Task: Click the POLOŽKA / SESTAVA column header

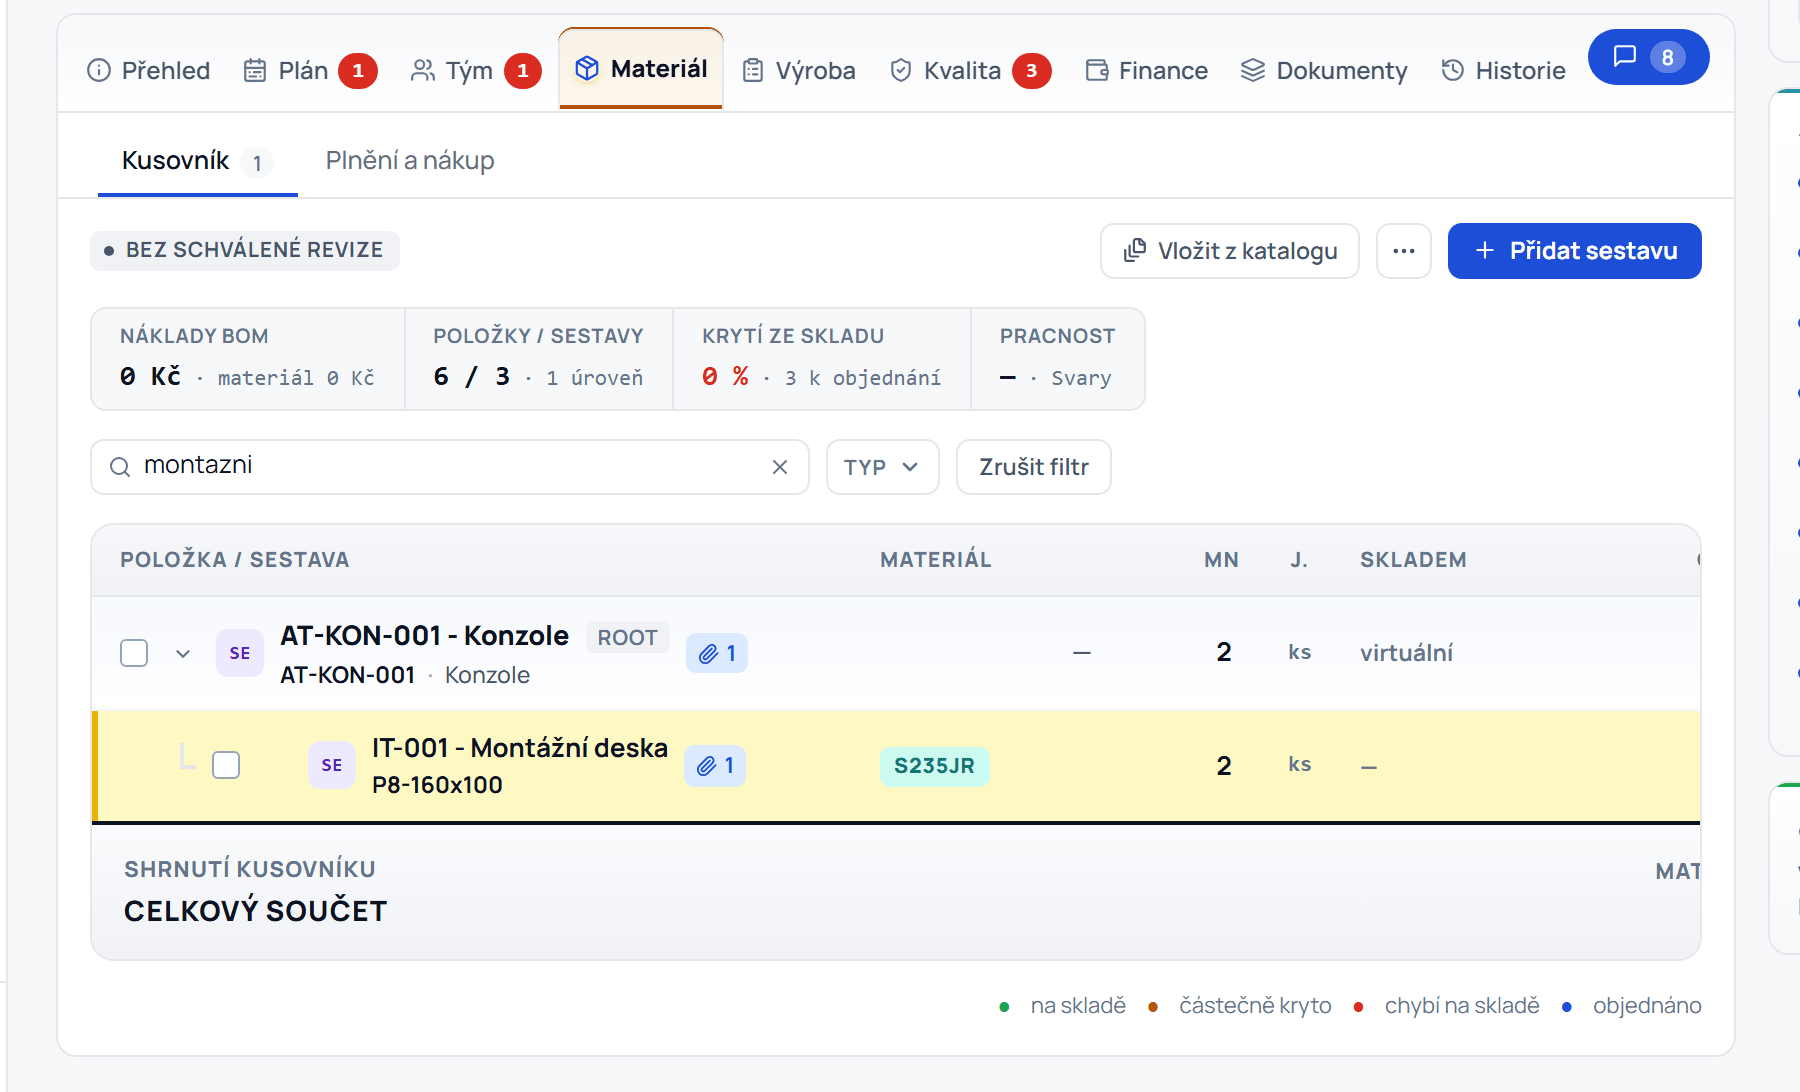Action: tap(235, 560)
